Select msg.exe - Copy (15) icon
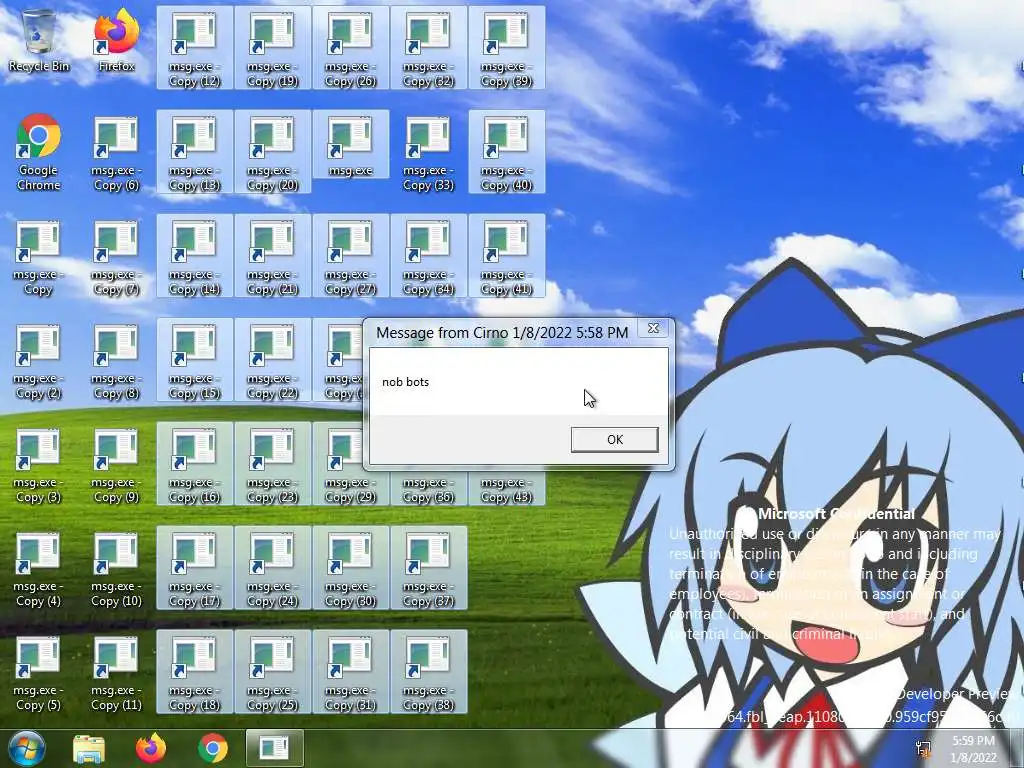The width and height of the screenshot is (1024, 768). tap(195, 360)
